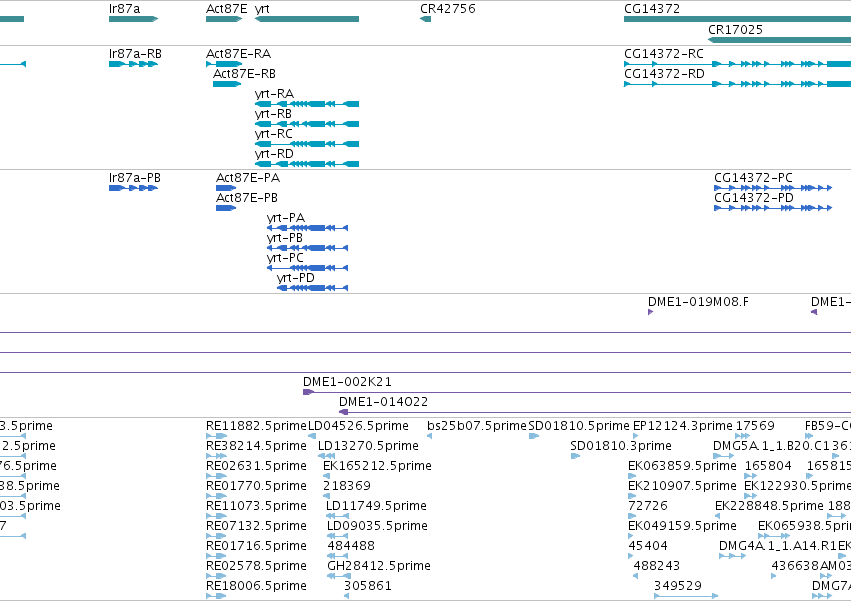Viewport: 851px width, 601px height.
Task: Select transcript Act87E-RB
Action: pos(227,84)
